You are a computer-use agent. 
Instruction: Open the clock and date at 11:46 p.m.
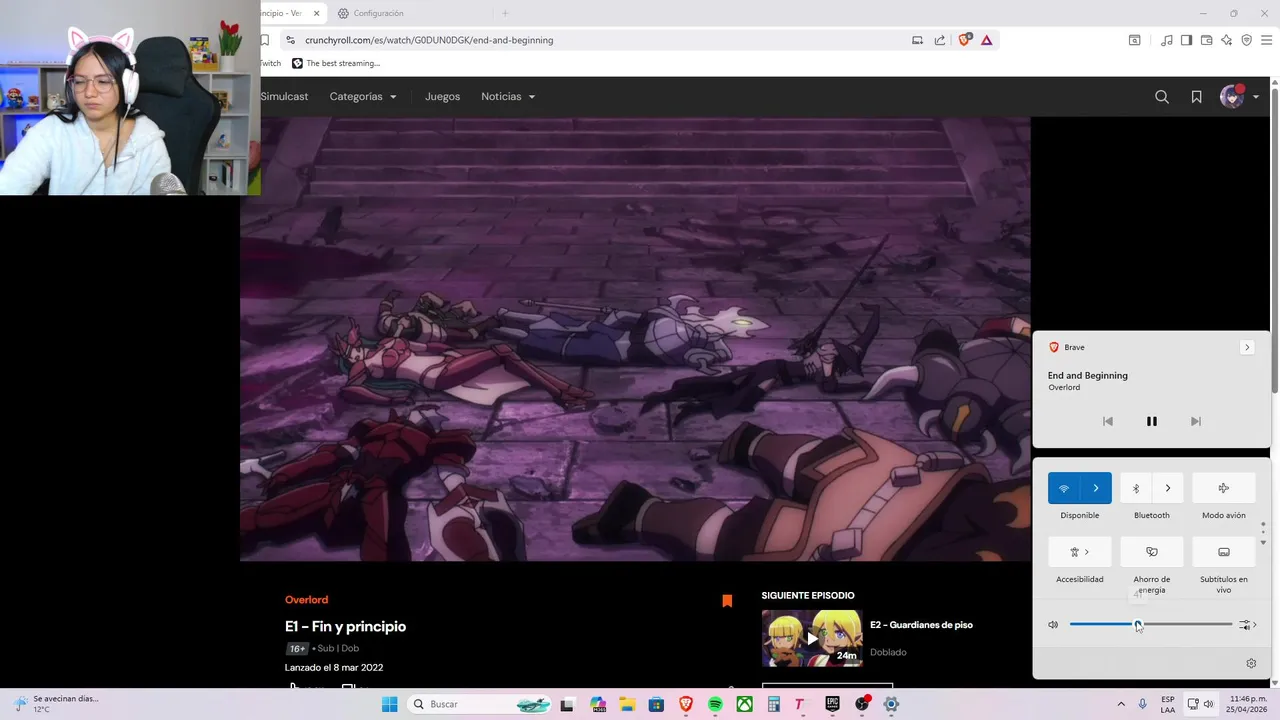1248,704
